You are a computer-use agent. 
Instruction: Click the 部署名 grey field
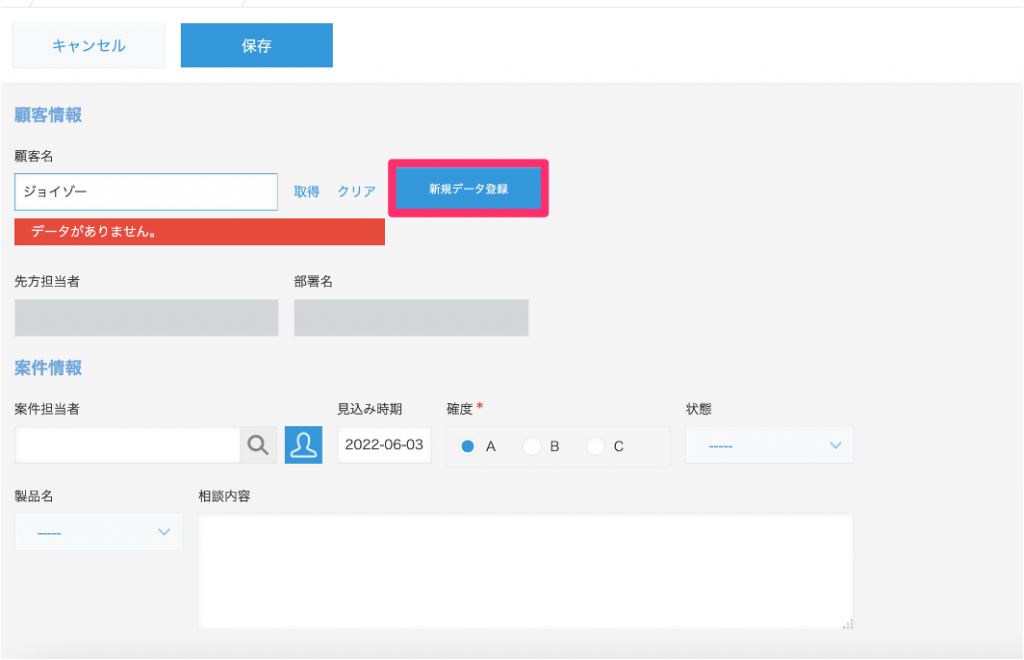(411, 318)
